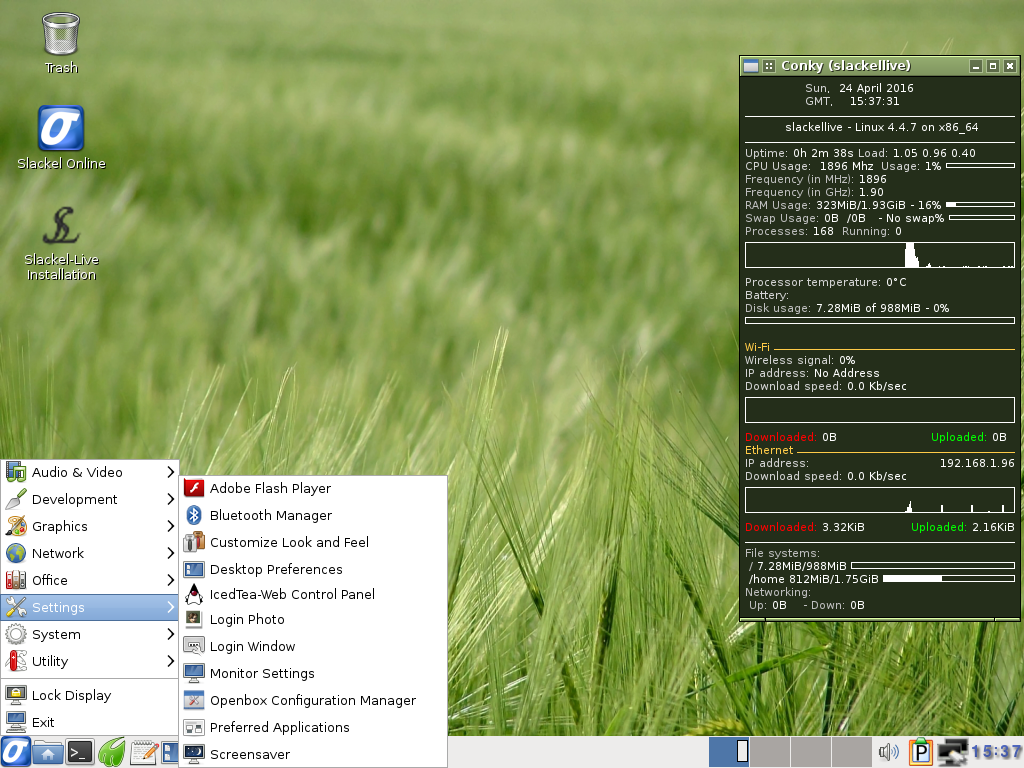This screenshot has width=1024, height=768.
Task: Open Login Window settings
Action: pos(313,647)
